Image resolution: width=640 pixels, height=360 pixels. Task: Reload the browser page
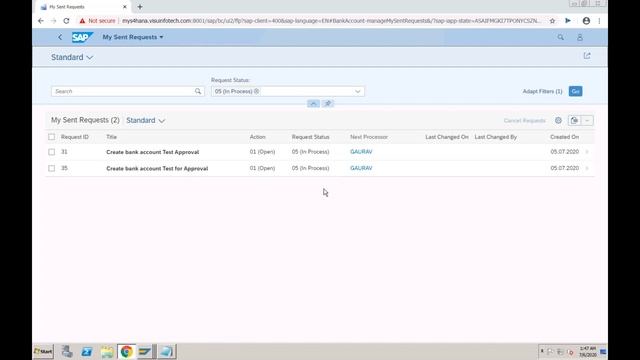tap(66, 21)
